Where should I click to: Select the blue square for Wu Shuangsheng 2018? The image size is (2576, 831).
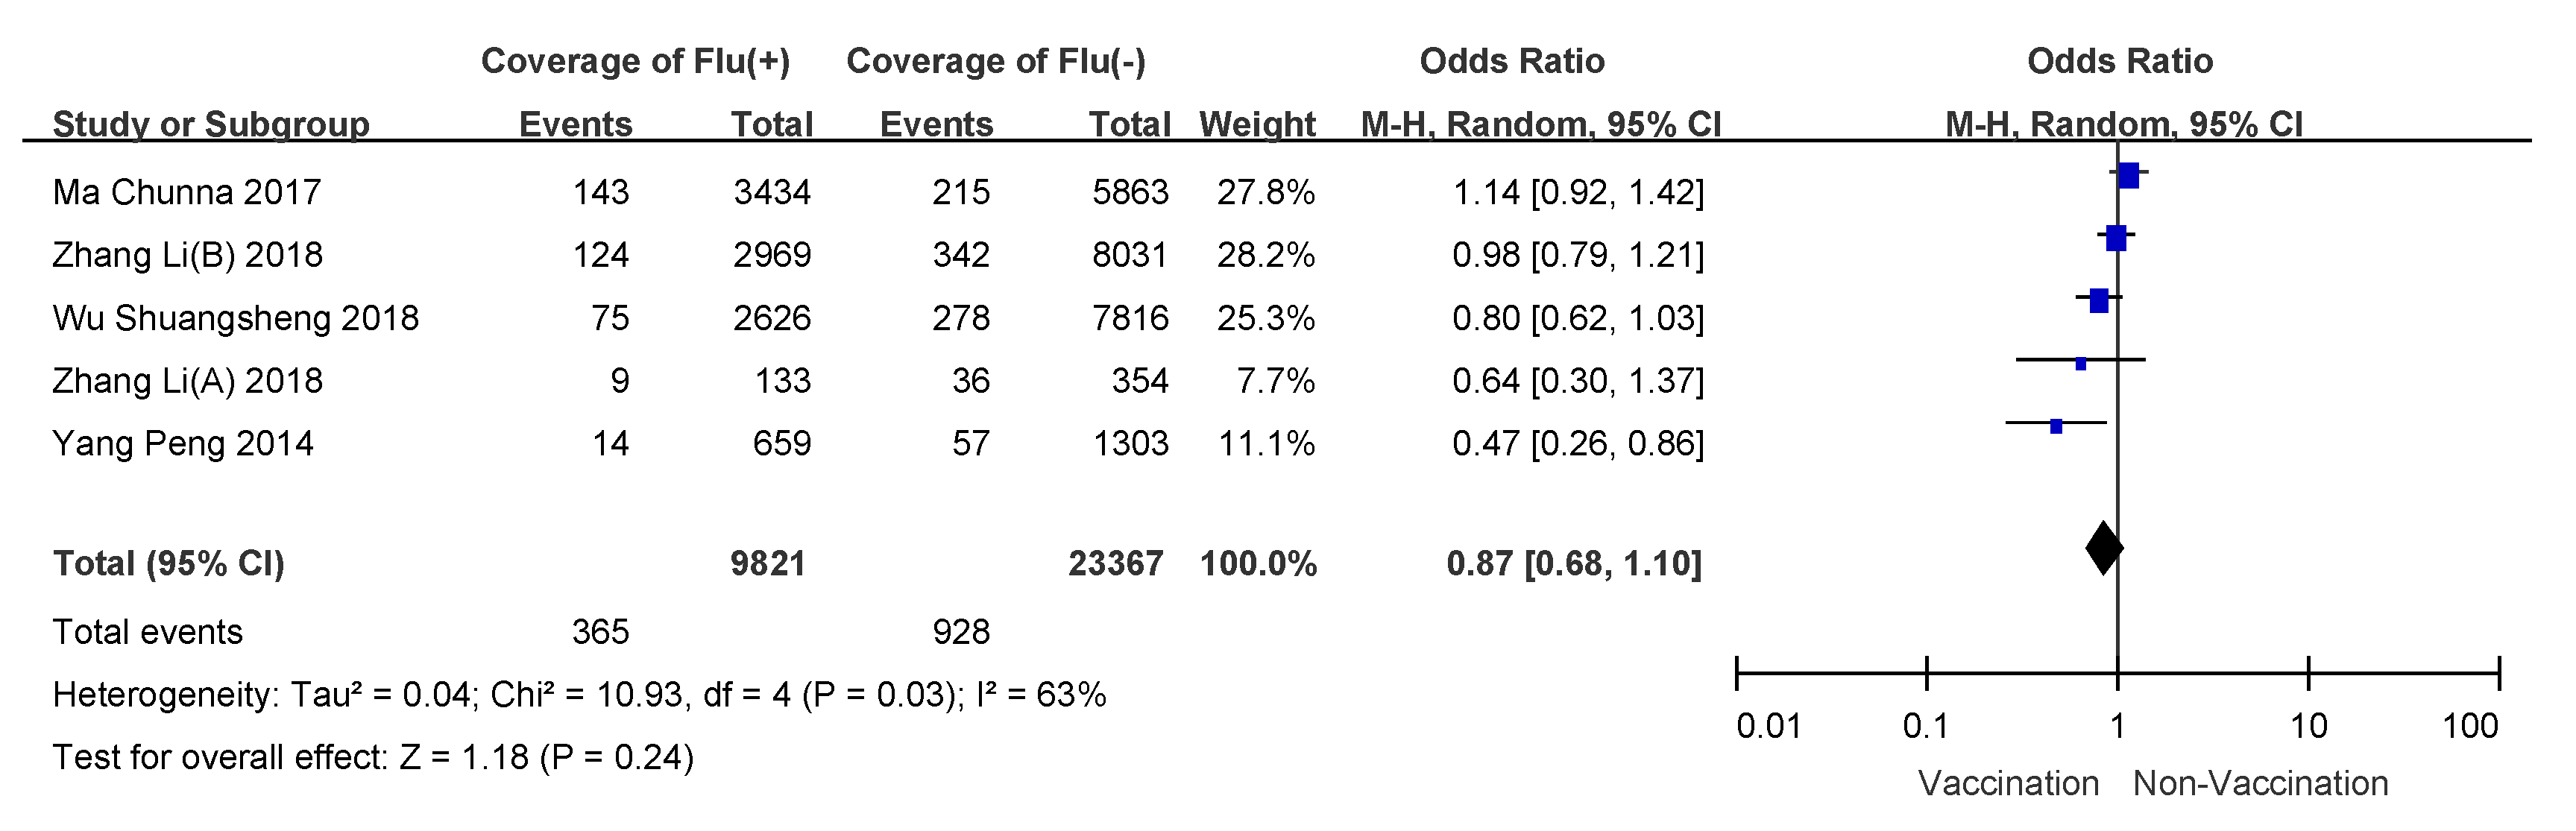tap(2099, 300)
